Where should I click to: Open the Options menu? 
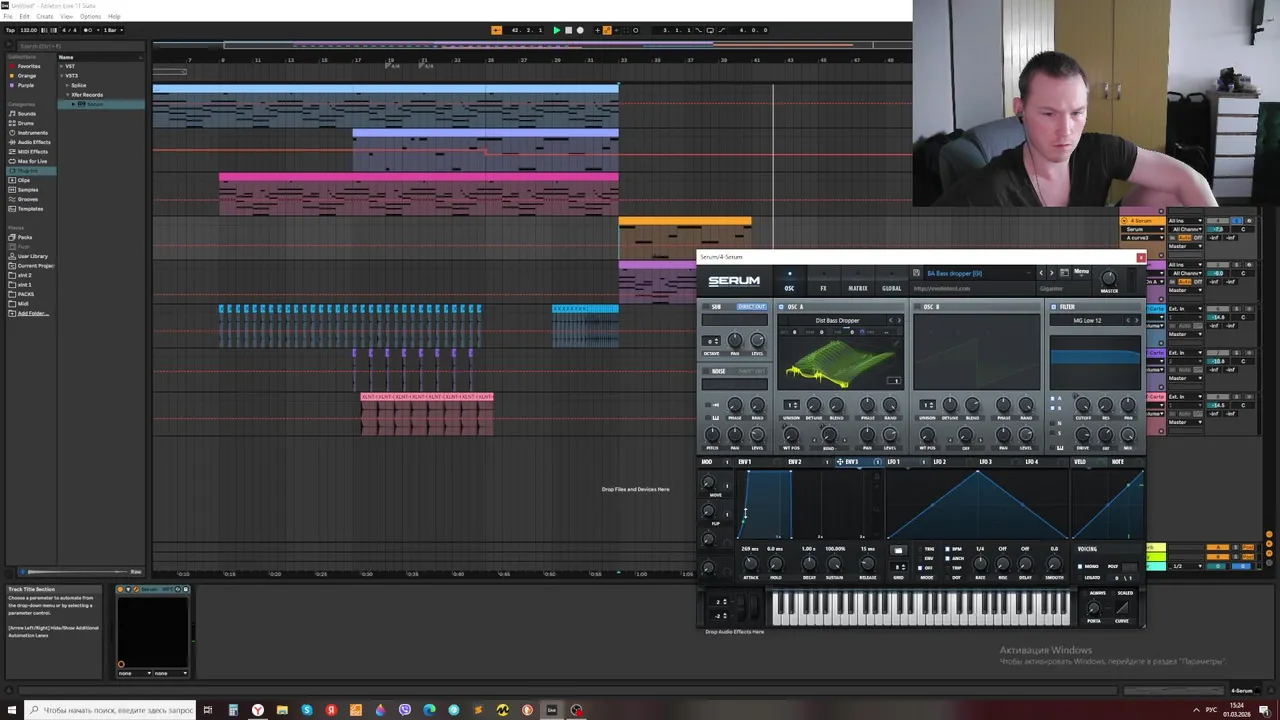click(x=90, y=17)
